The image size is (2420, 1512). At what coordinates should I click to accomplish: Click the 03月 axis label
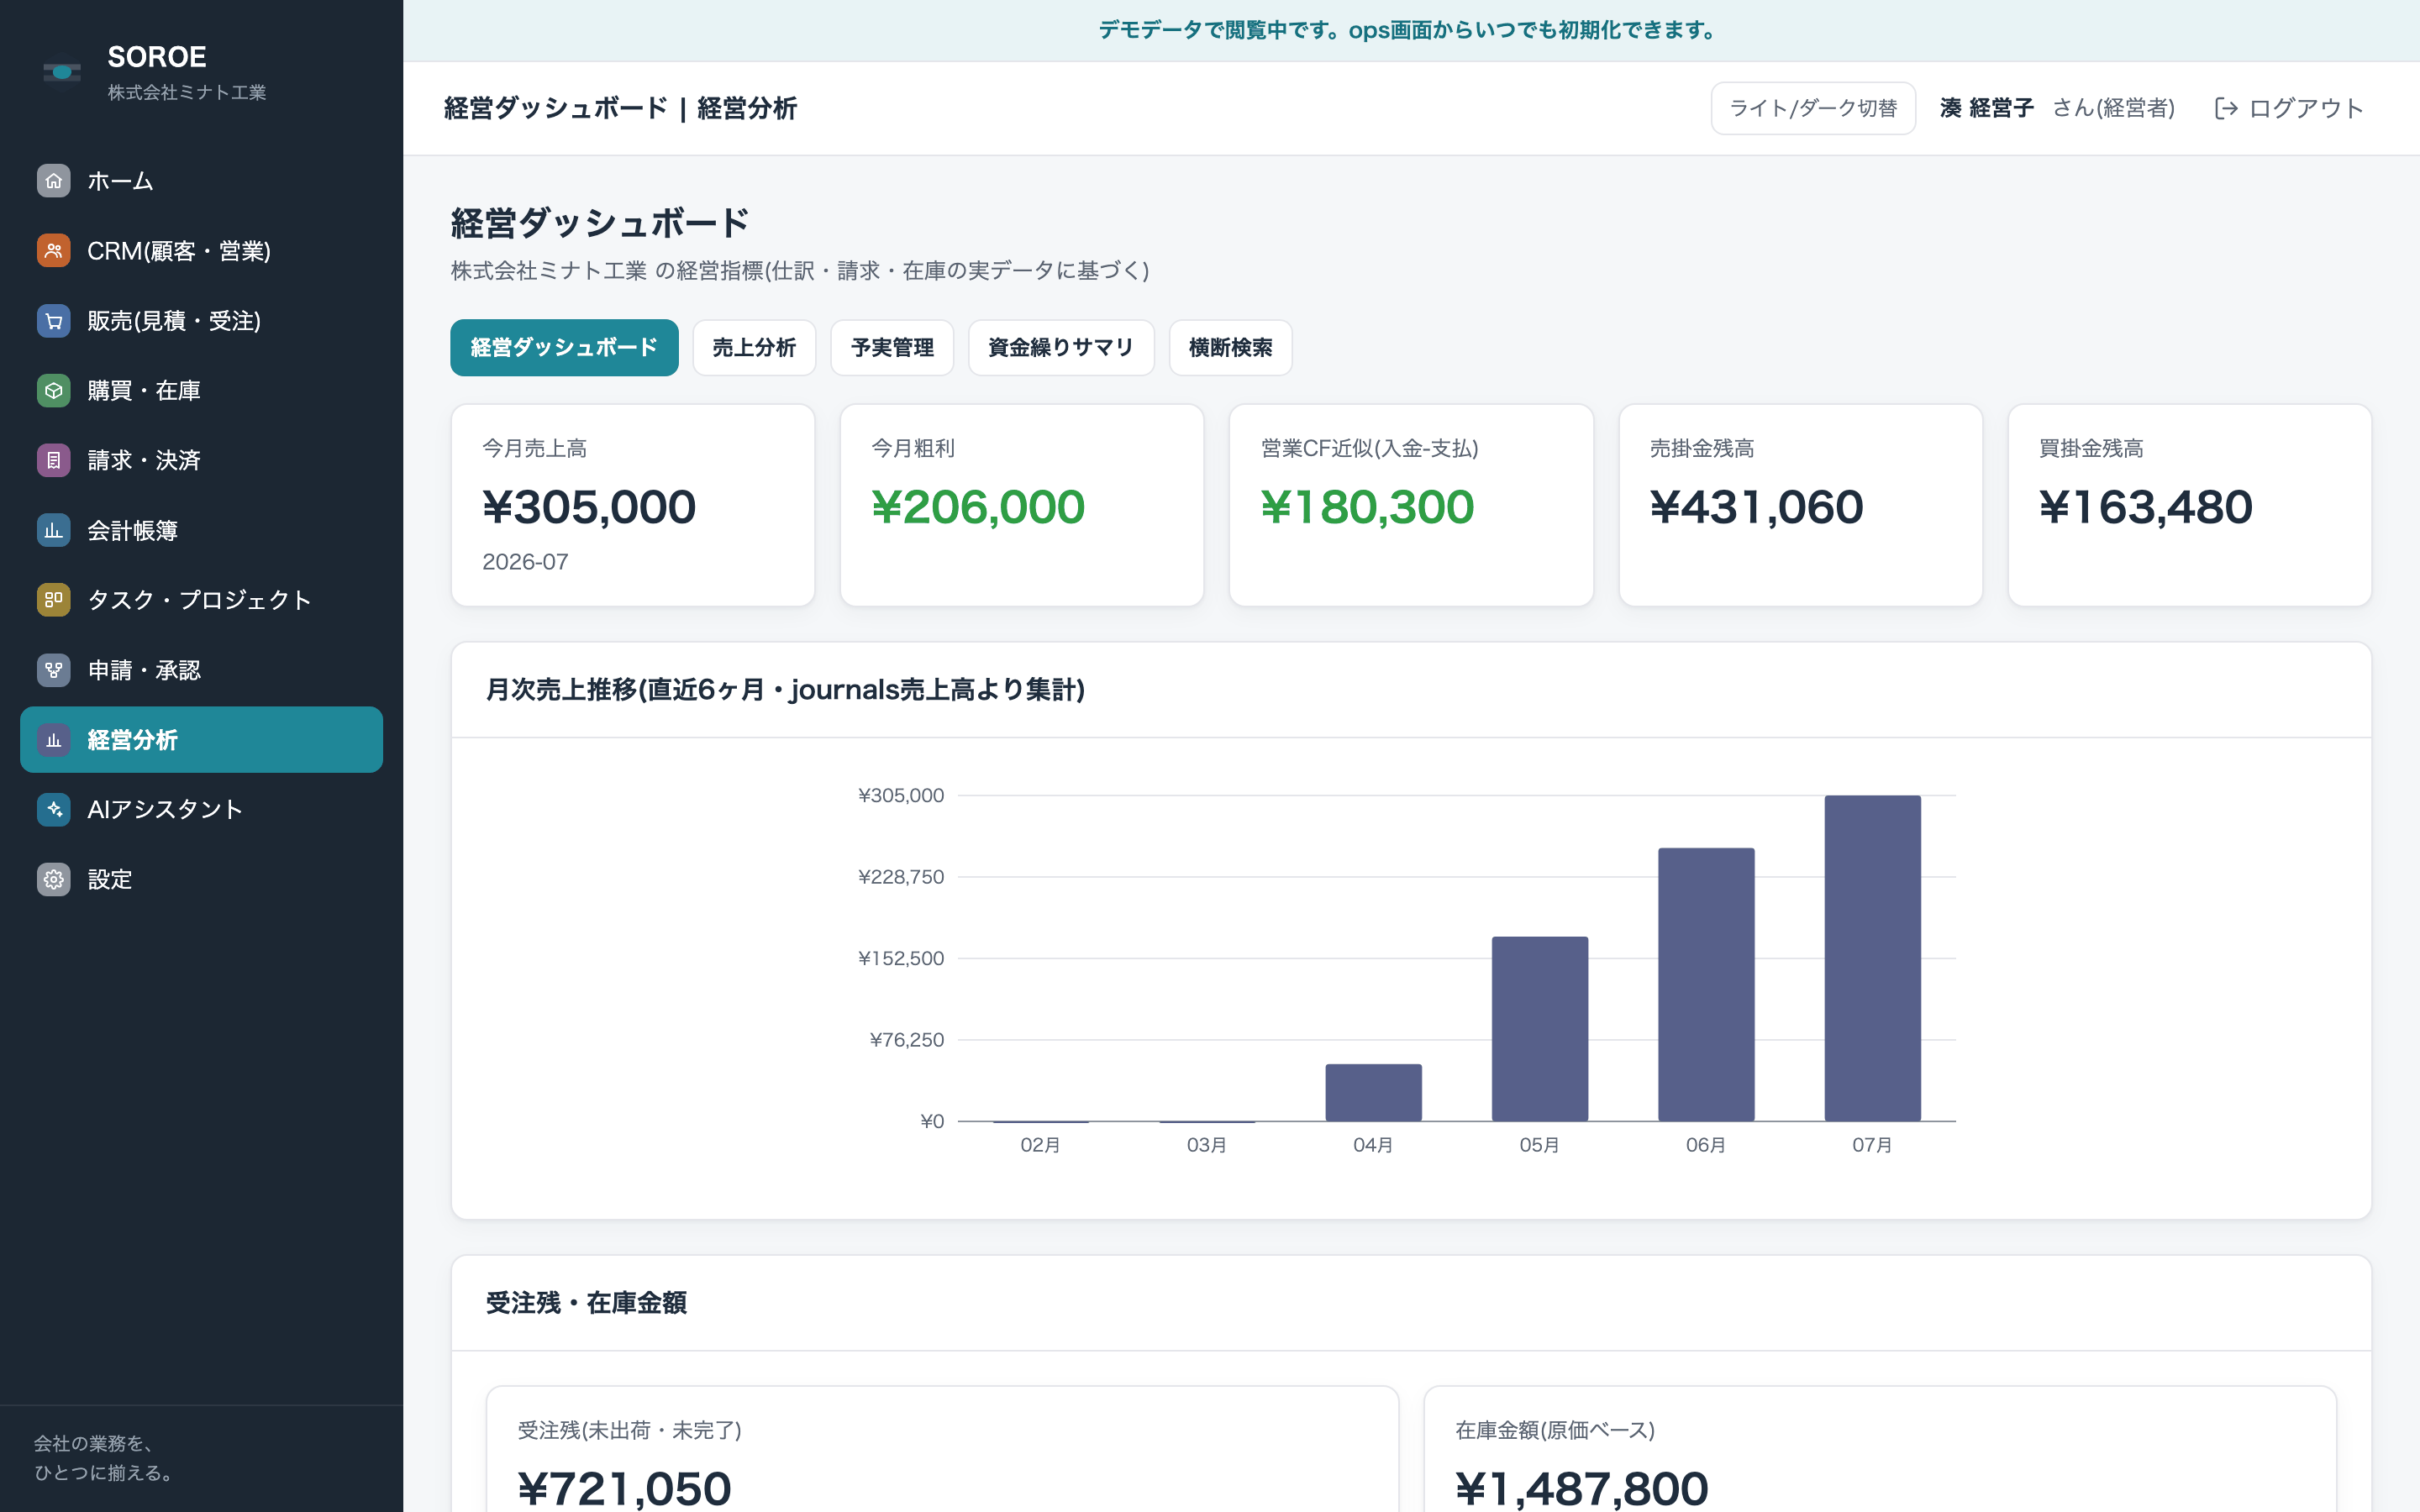point(1207,1145)
